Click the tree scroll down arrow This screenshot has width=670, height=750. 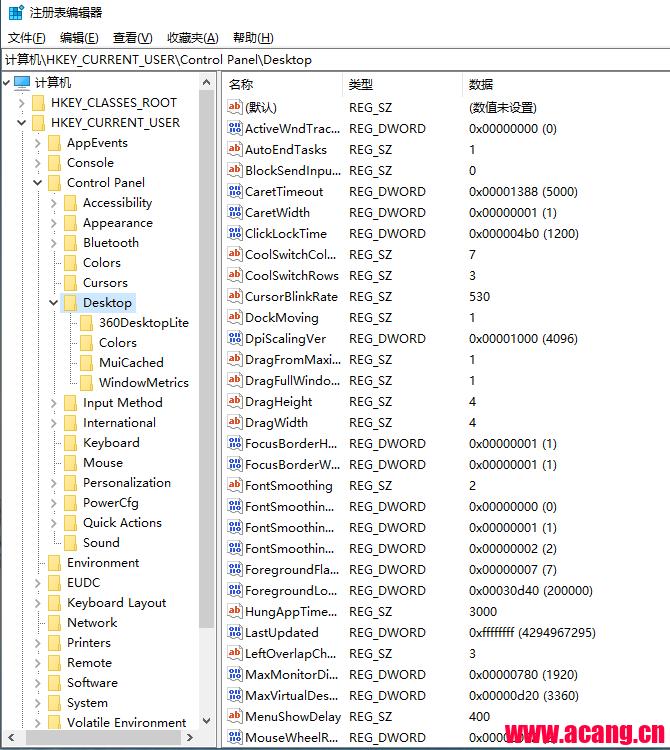click(207, 721)
